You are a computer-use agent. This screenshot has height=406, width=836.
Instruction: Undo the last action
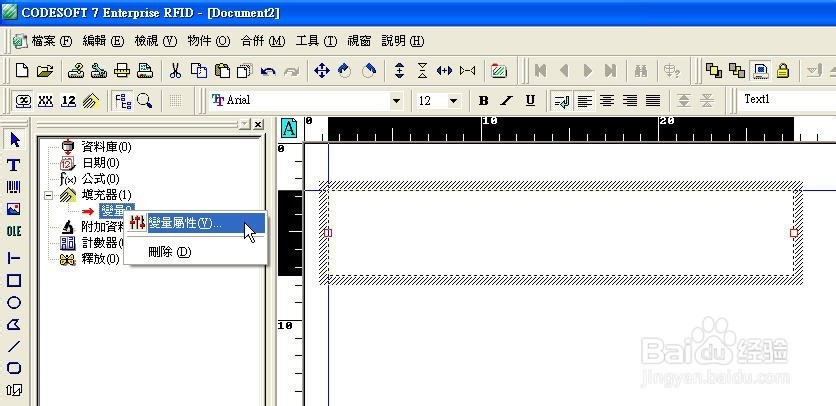pyautogui.click(x=268, y=71)
